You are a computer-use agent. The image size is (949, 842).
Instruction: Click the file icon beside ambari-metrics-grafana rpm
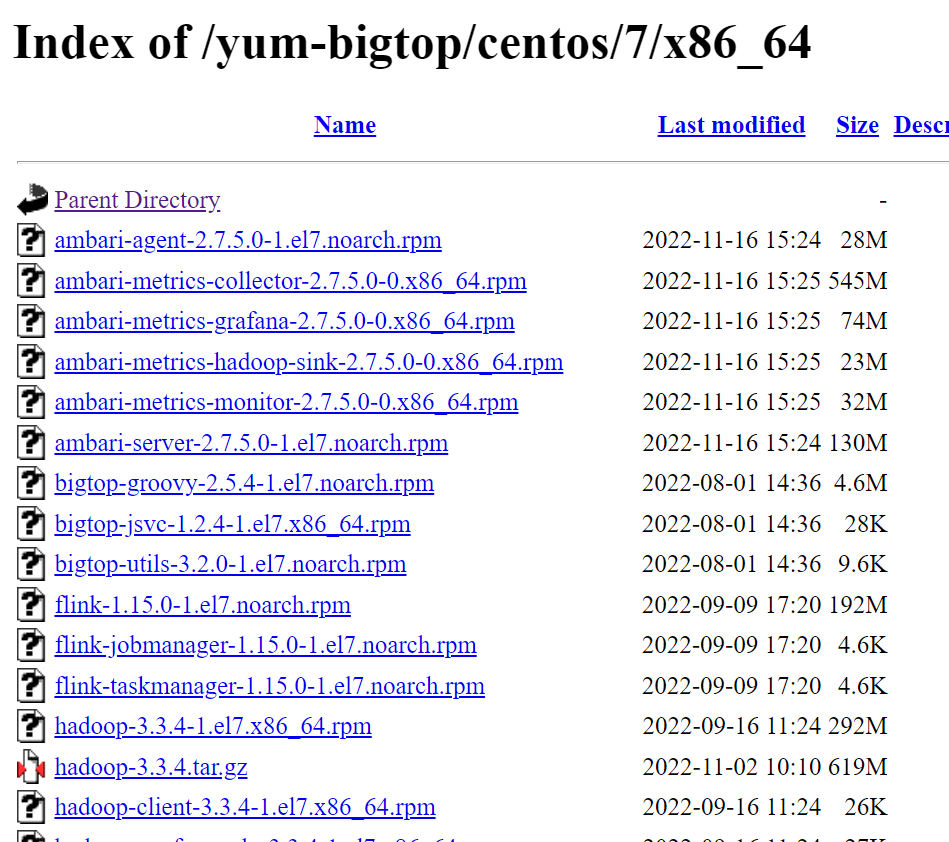(31, 321)
